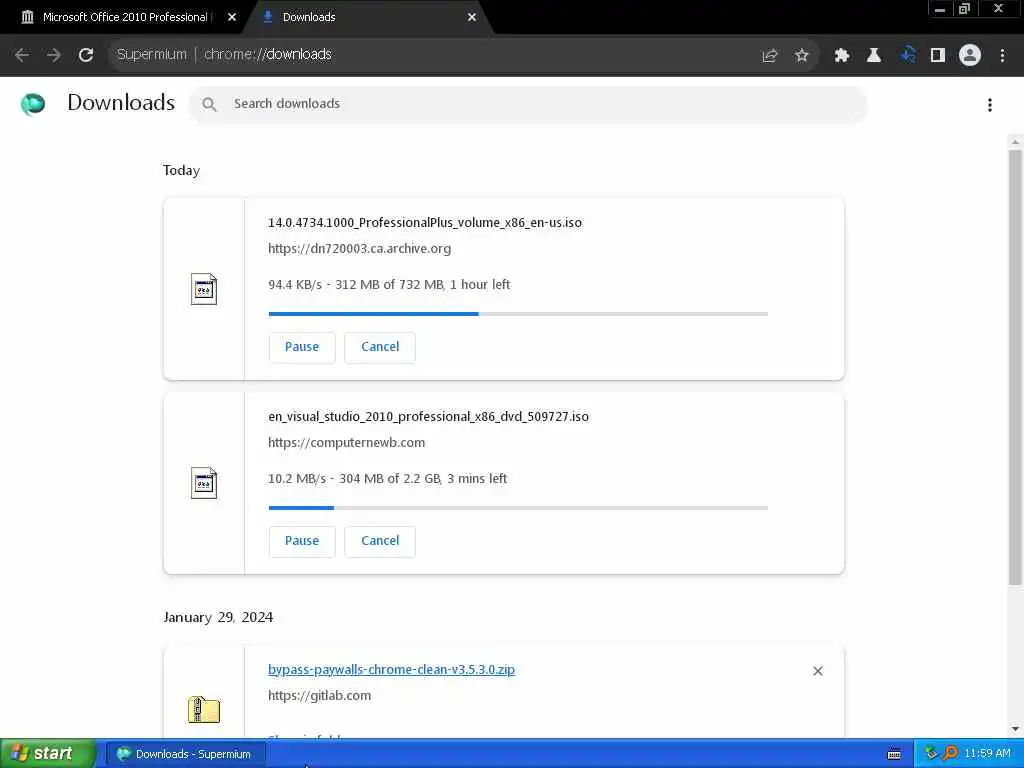This screenshot has height=768, width=1024.
Task: Focus the Search downloads field
Action: coord(528,104)
